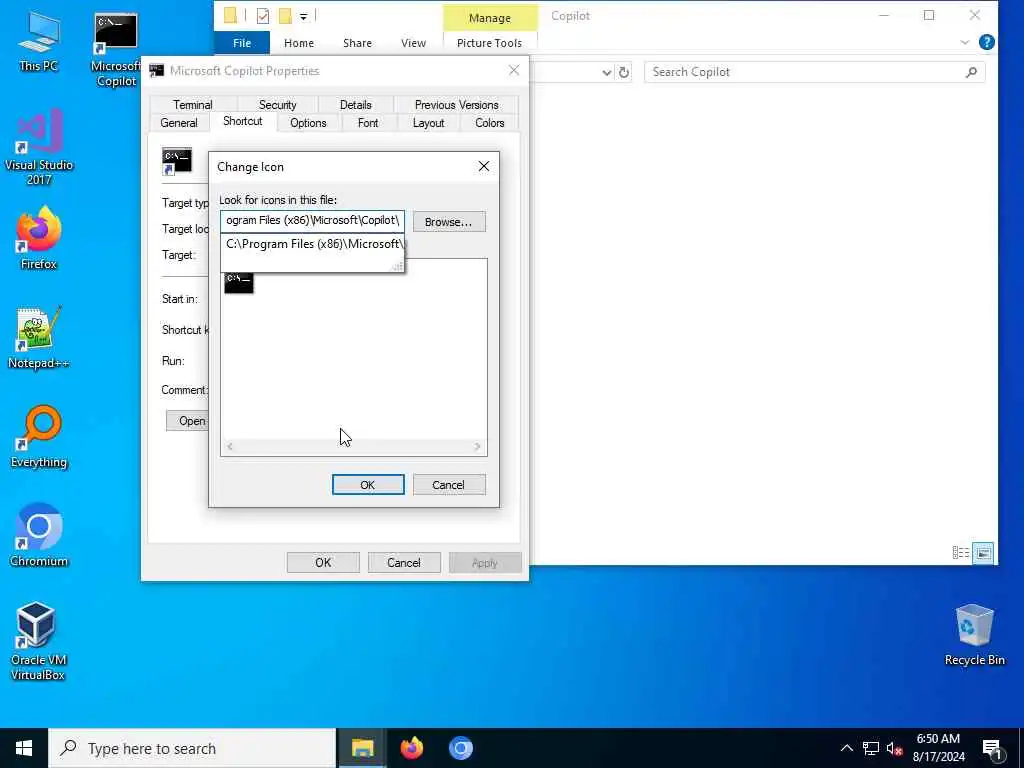This screenshot has width=1024, height=768.
Task: Open the File menu in Explorer
Action: click(x=242, y=43)
